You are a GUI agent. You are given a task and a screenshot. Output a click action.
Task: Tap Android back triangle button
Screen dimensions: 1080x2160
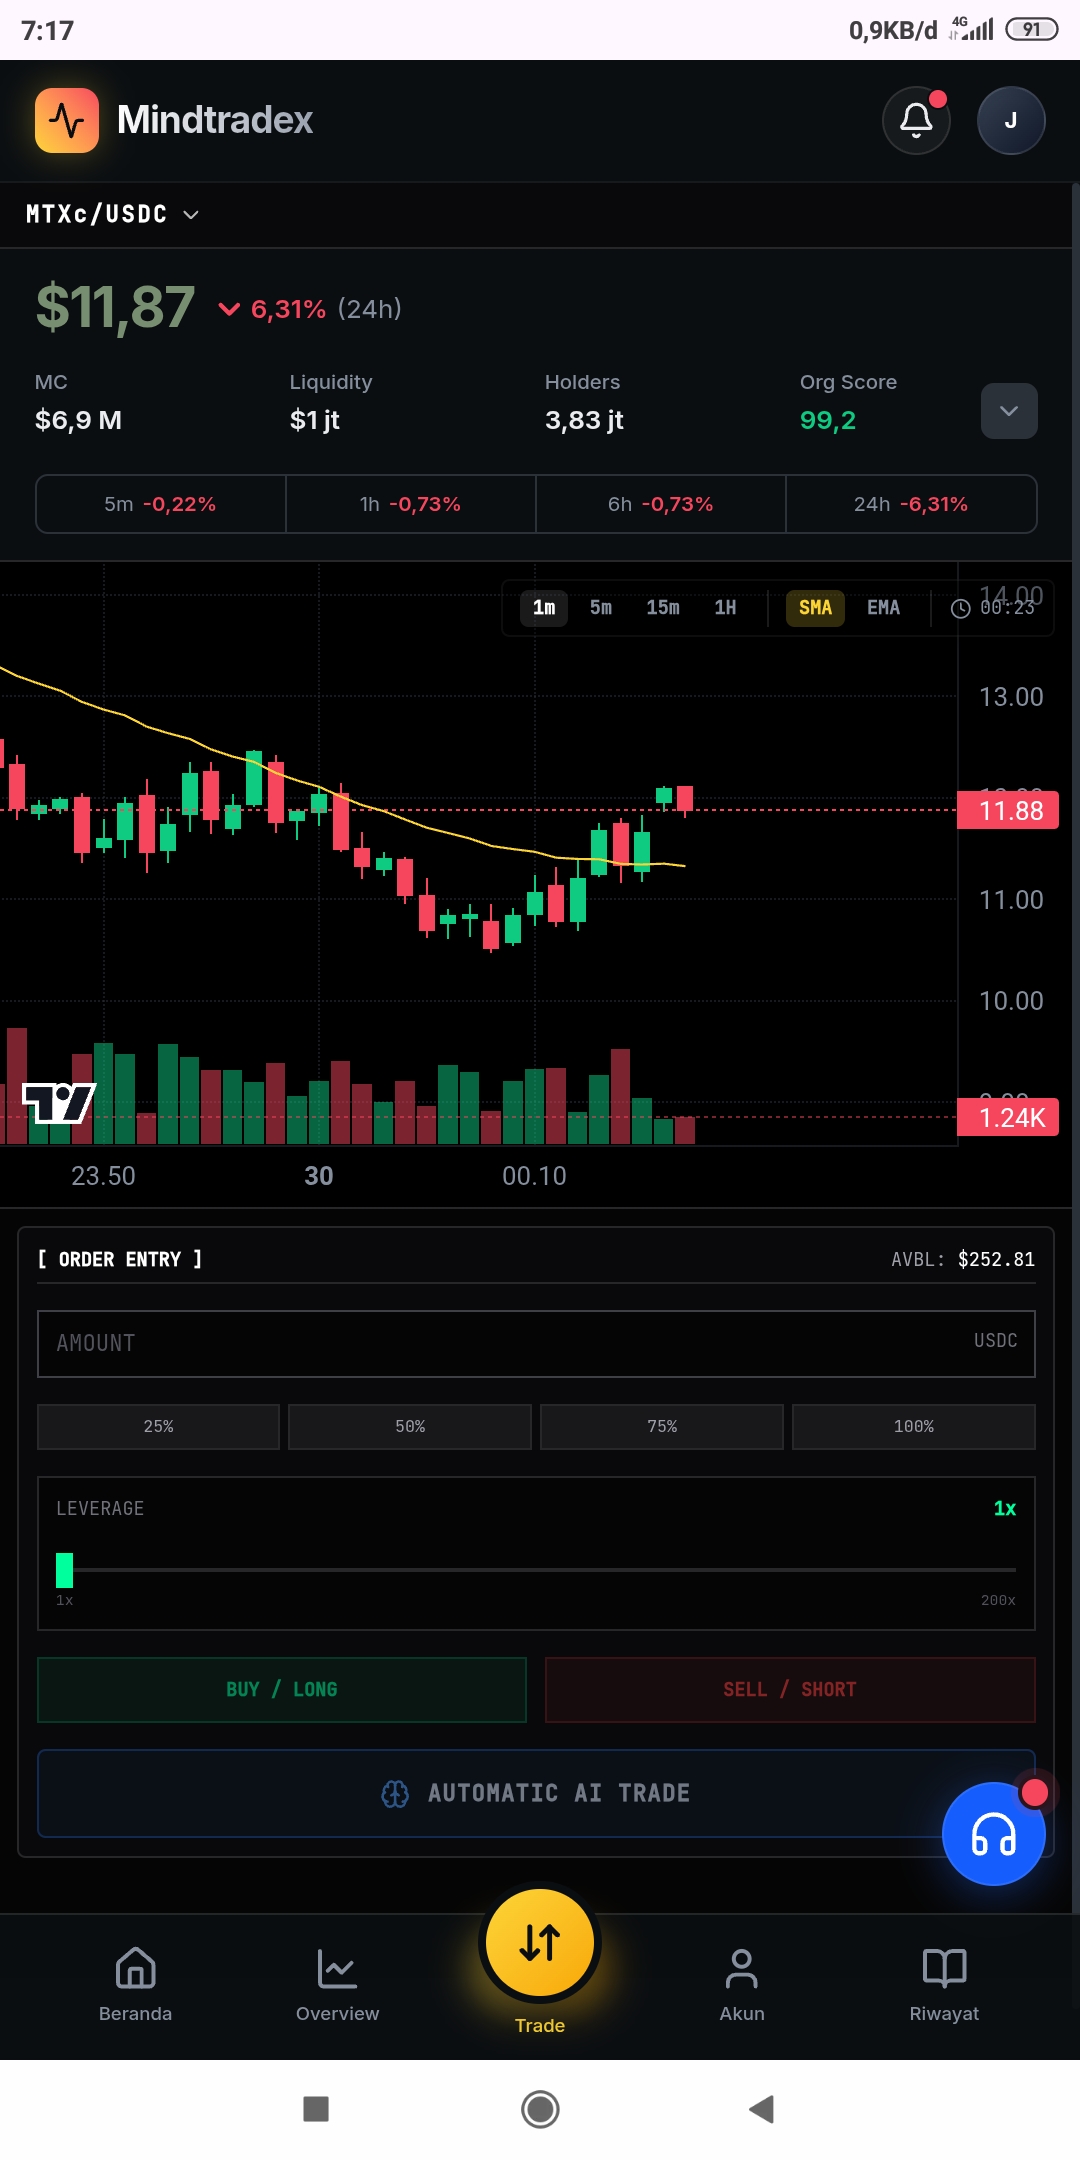click(762, 2109)
